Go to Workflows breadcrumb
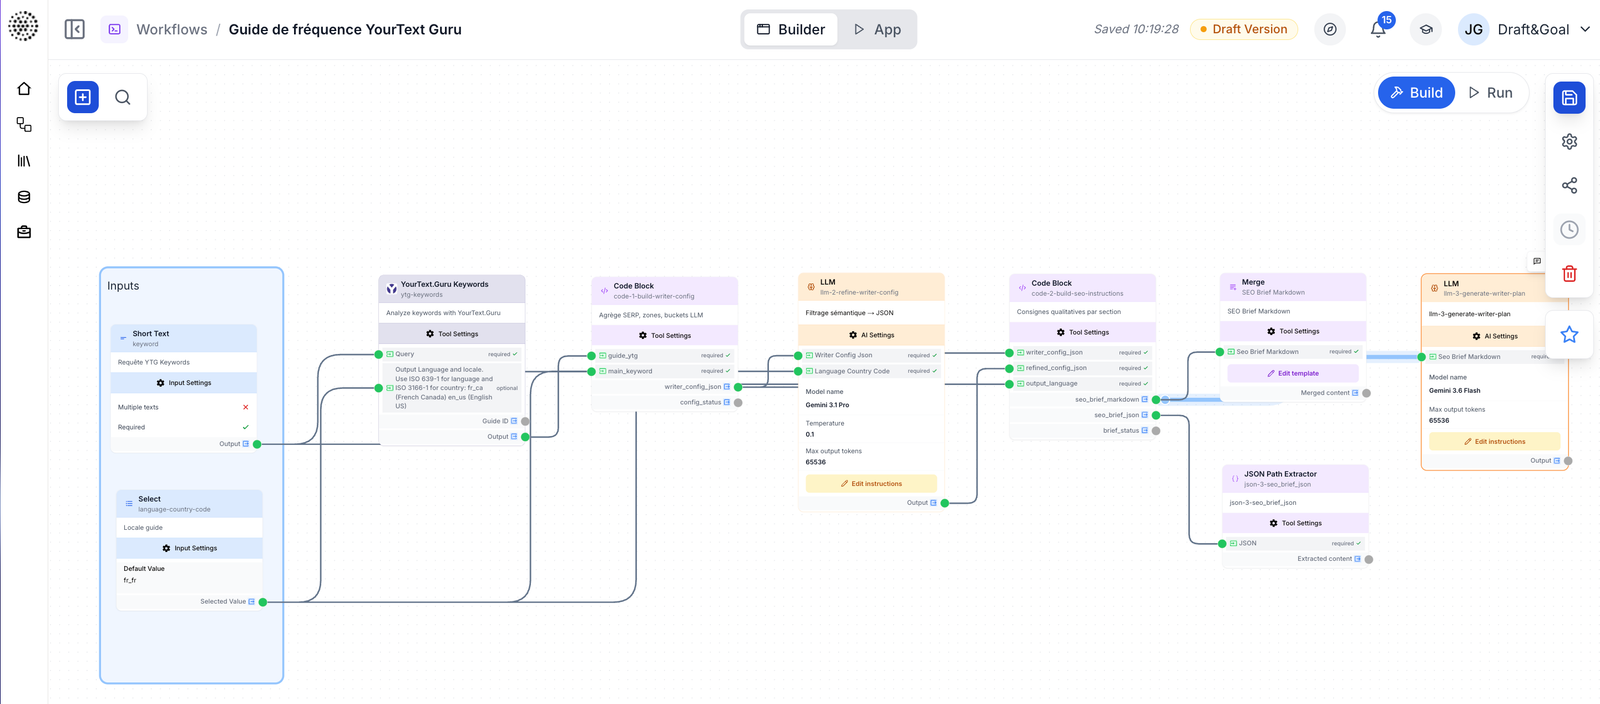 (172, 29)
